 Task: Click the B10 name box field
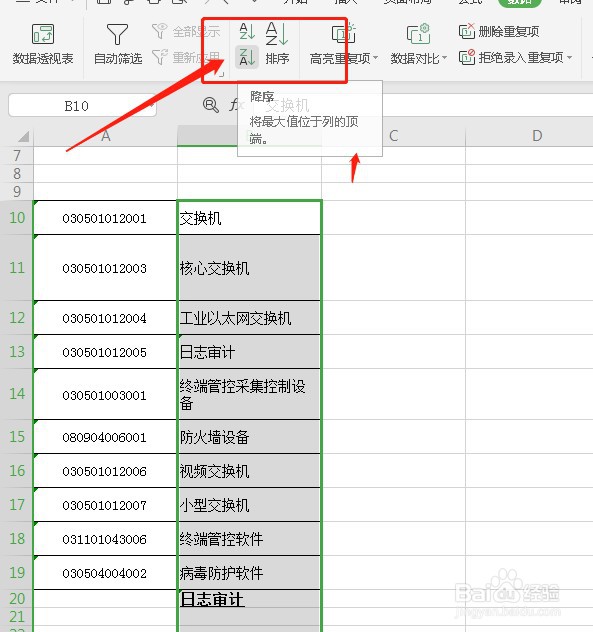(x=82, y=106)
